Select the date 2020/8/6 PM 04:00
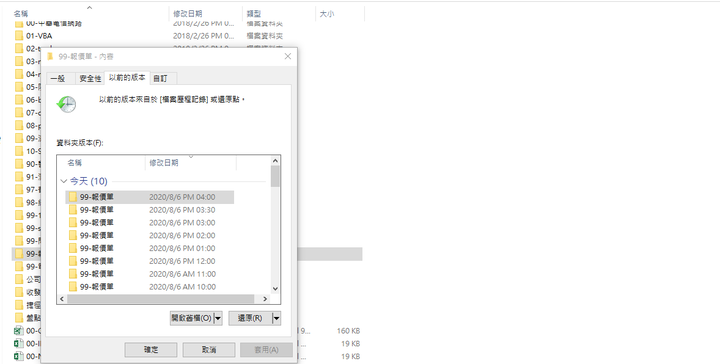Screen dimensions: 720x364 (182, 197)
